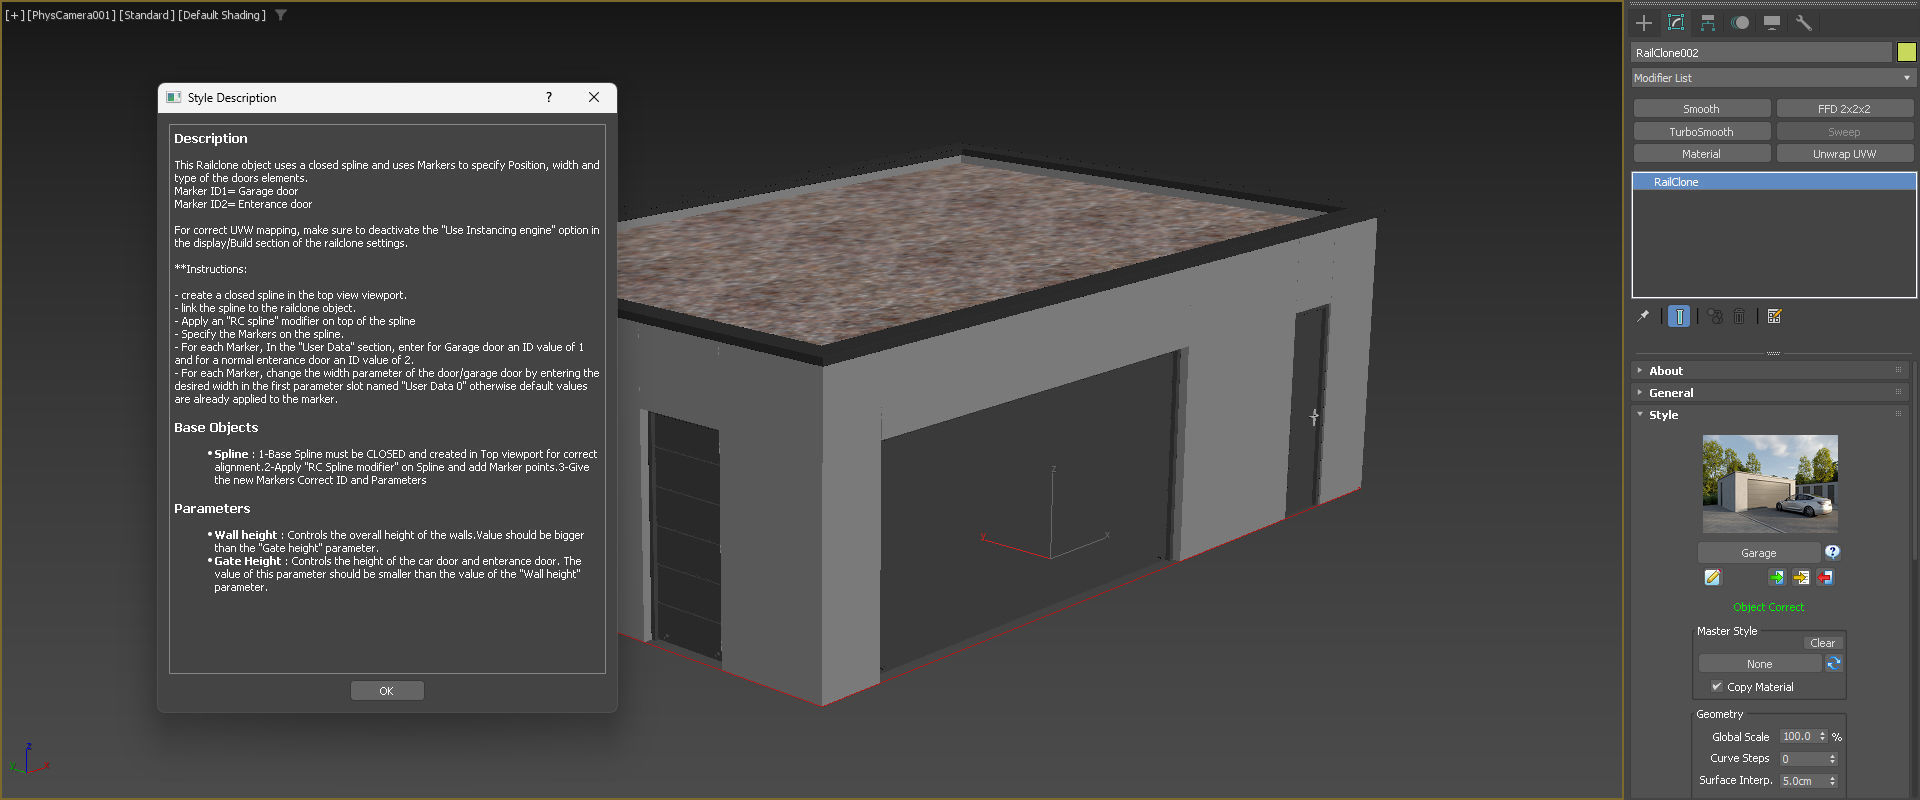Click the Object Correct status text

(1769, 607)
